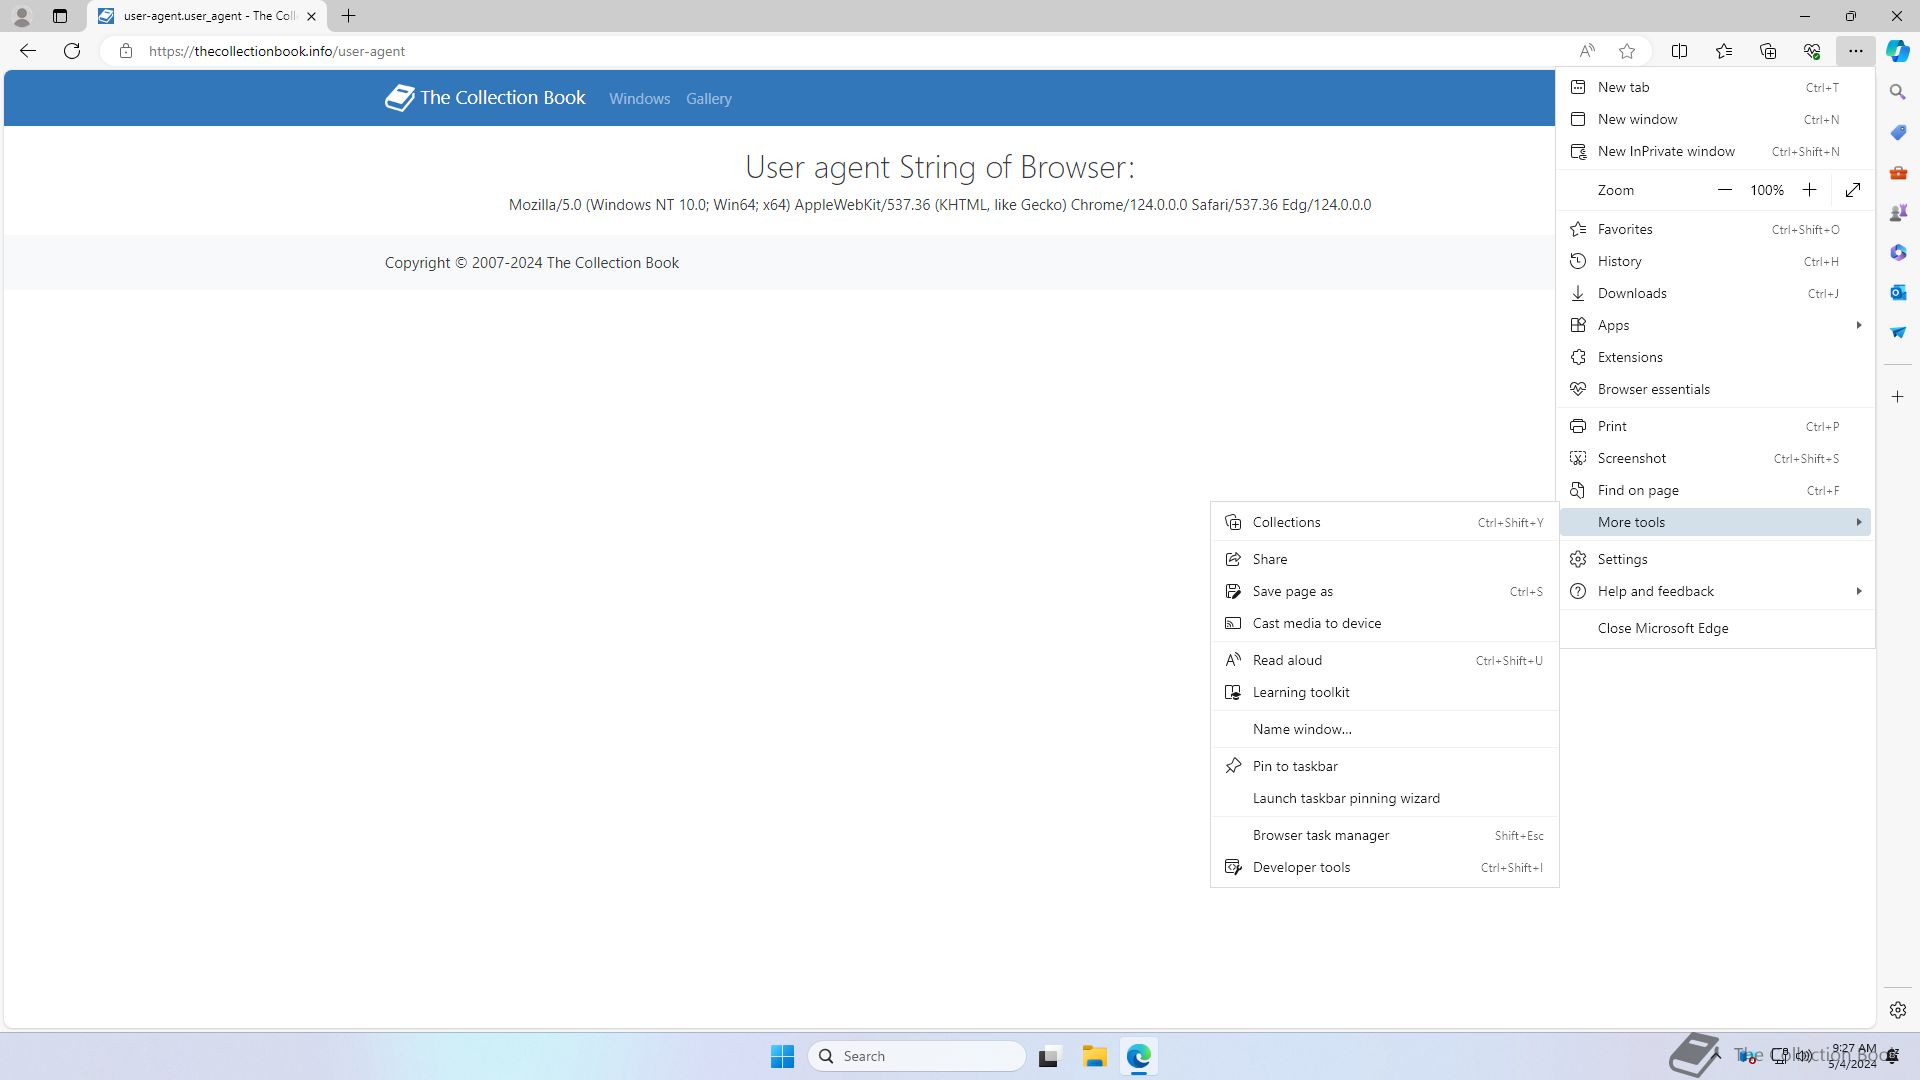Image resolution: width=1920 pixels, height=1080 pixels.
Task: Choose Browser task manager menu entry
Action: point(1320,835)
